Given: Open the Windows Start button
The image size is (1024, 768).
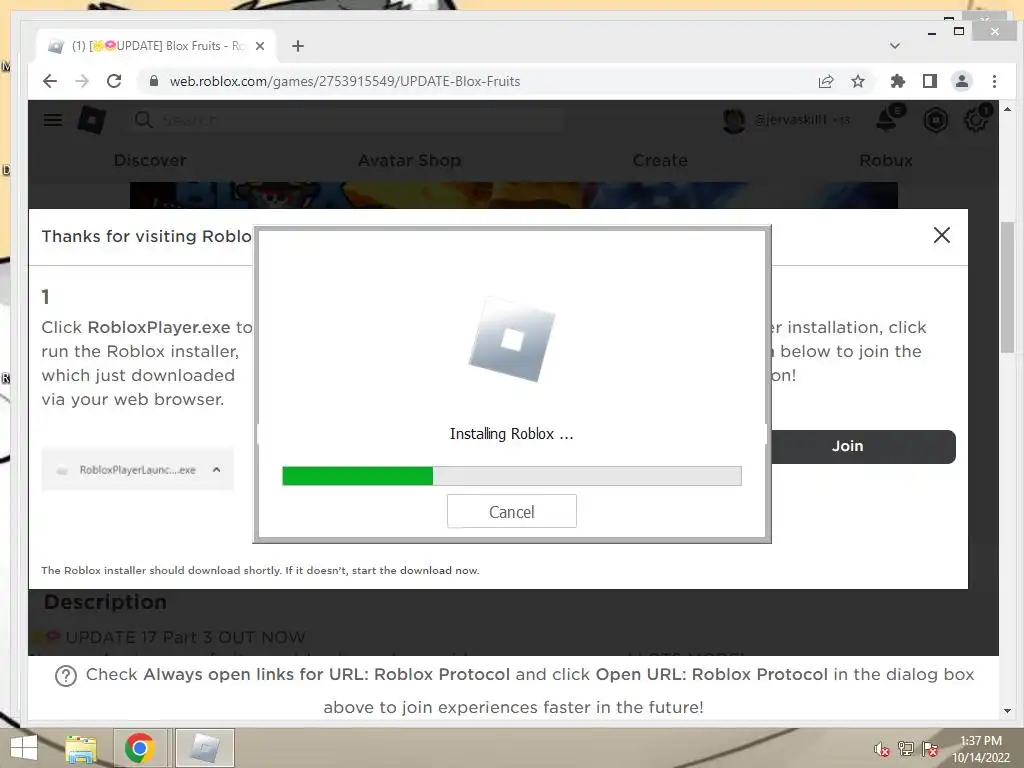Looking at the screenshot, I should pyautogui.click(x=24, y=748).
